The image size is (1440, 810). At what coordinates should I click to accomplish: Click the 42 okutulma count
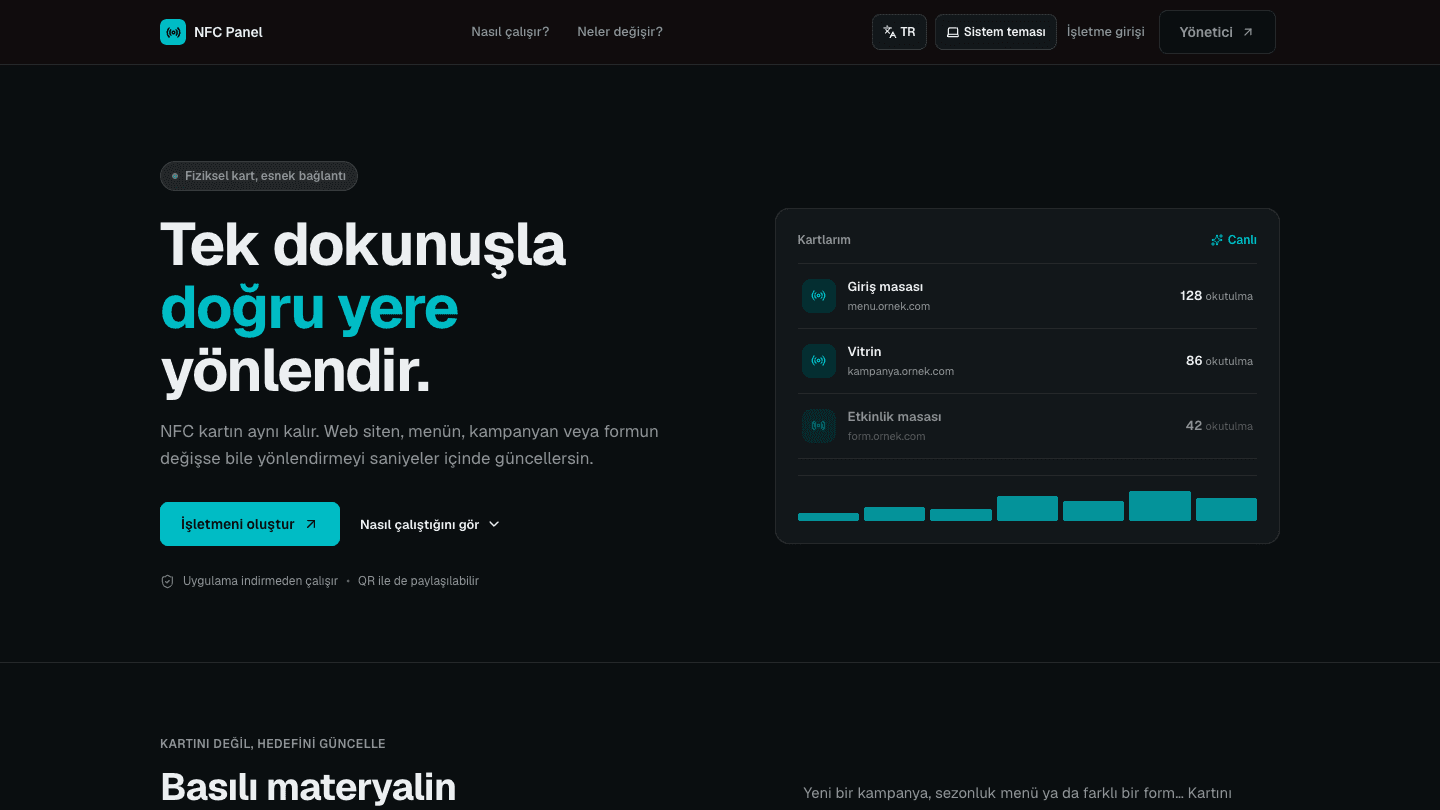[x=1219, y=426]
